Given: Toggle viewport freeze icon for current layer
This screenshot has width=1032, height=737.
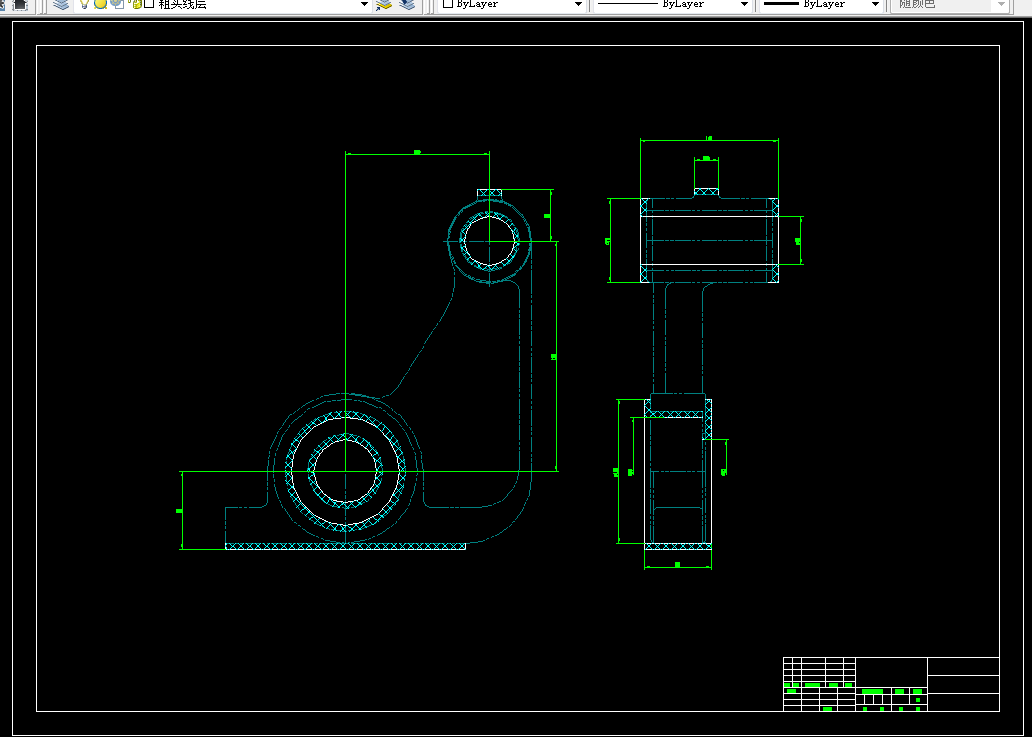Looking at the screenshot, I should [x=117, y=4].
